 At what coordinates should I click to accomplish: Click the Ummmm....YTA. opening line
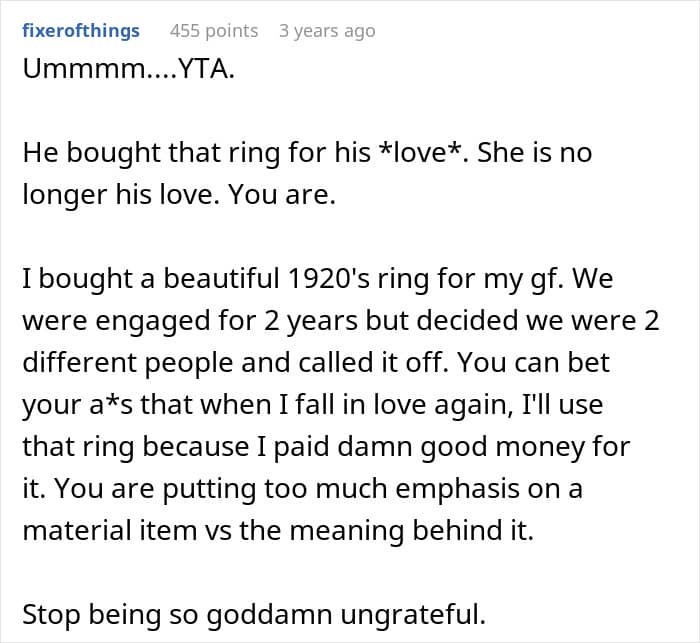(129, 69)
